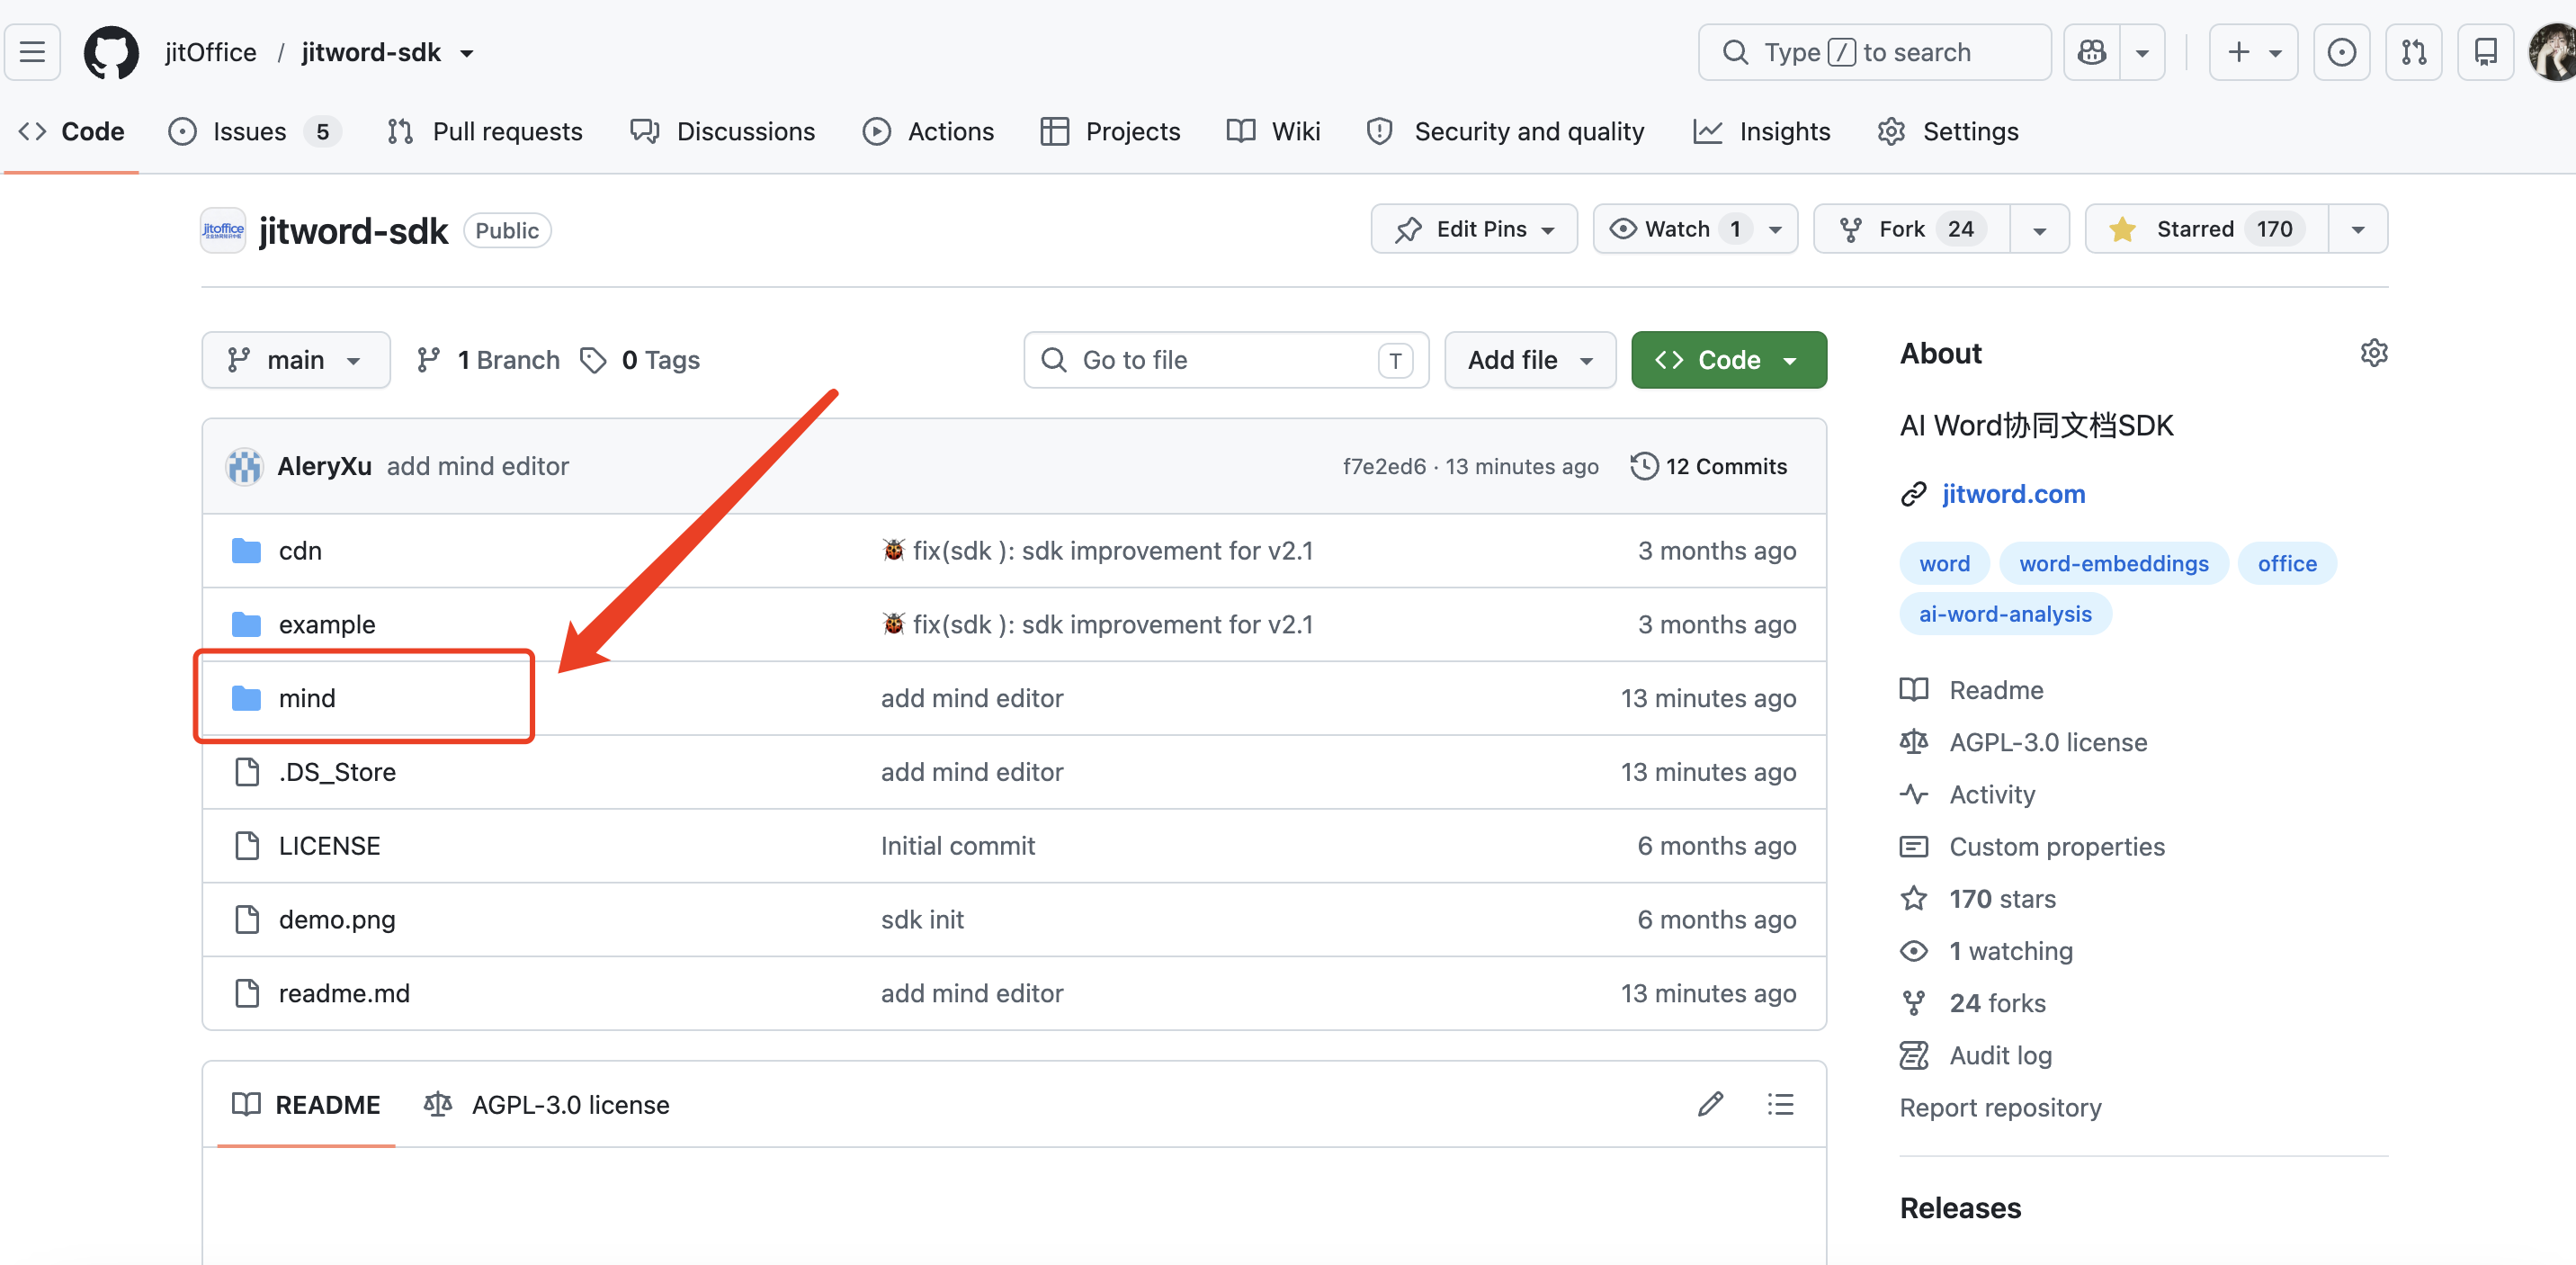Screen dimensions: 2576x1265
Task: Open Security and quality tab
Action: (x=1505, y=131)
